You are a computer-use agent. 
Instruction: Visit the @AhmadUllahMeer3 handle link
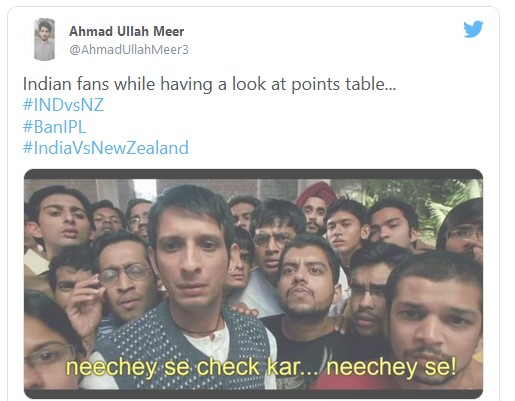(x=129, y=50)
